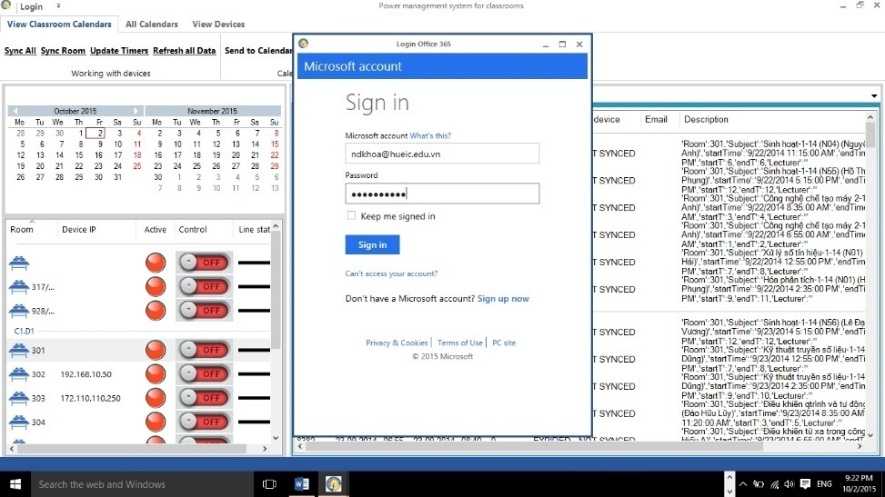Image resolution: width=885 pixels, height=497 pixels.
Task: Click the taskbar clock showing 9:22 PM
Action: [858, 483]
